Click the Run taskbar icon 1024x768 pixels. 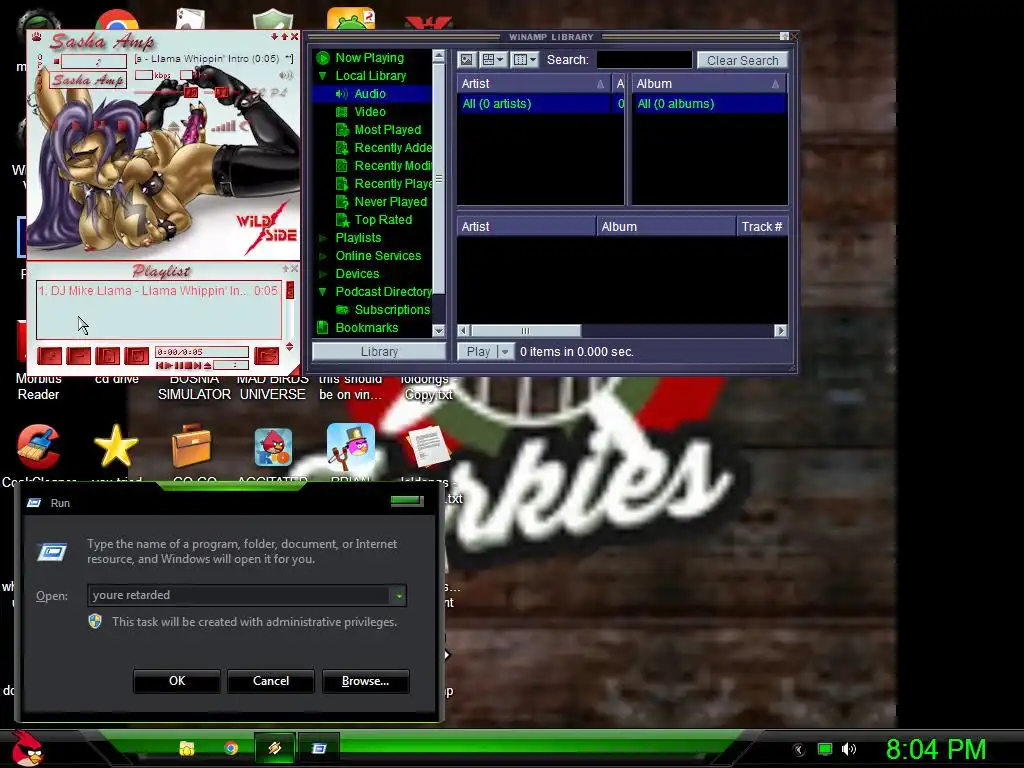tap(319, 748)
